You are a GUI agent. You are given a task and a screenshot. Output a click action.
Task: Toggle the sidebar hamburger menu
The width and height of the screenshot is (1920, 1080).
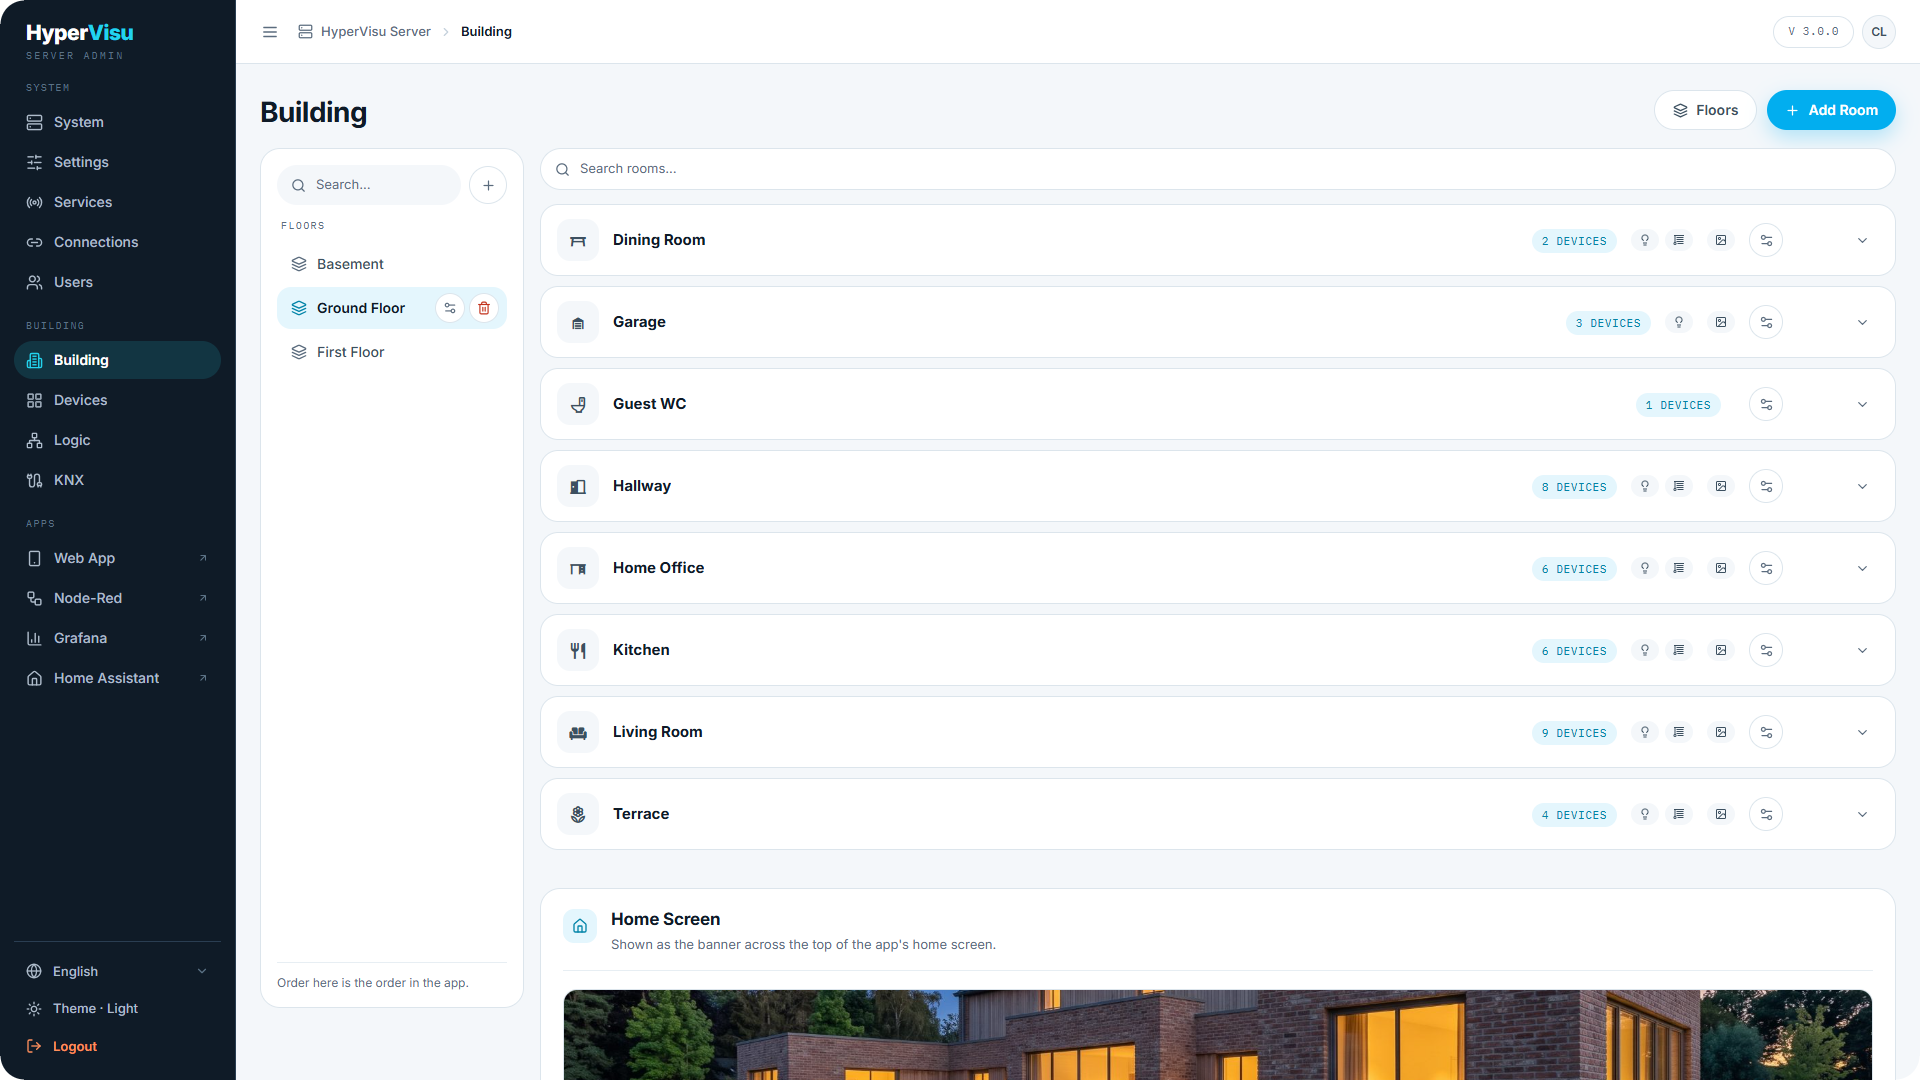[x=270, y=32]
